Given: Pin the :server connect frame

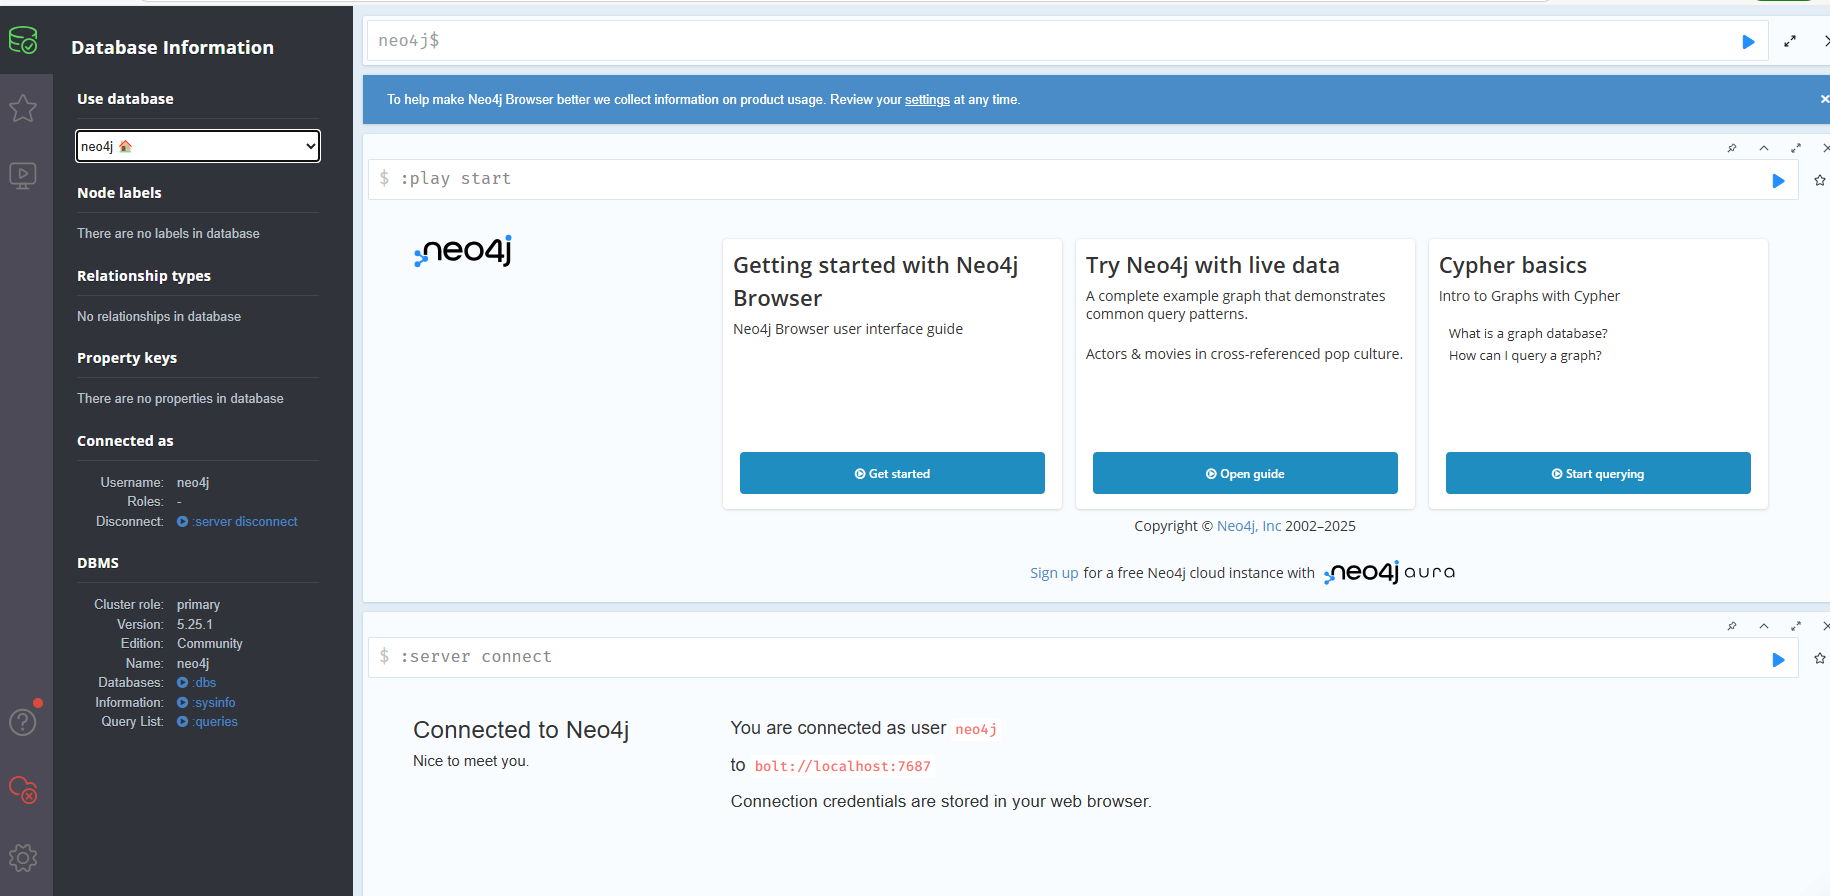Looking at the screenshot, I should (1732, 626).
